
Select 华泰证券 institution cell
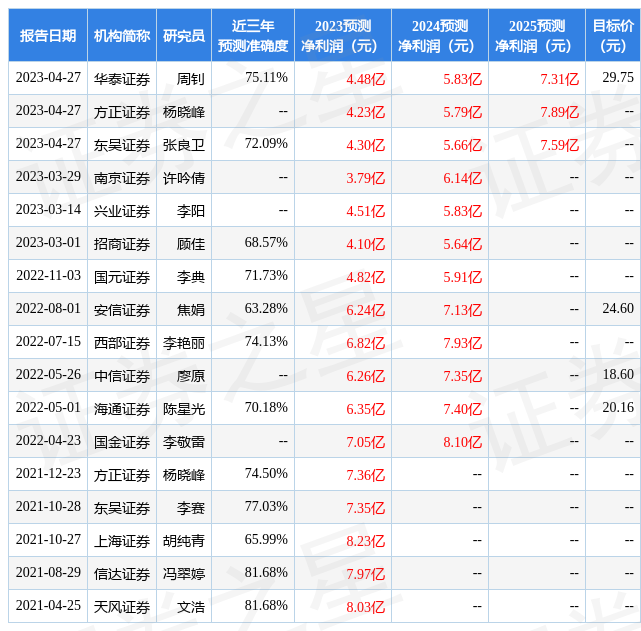[x=122, y=78]
